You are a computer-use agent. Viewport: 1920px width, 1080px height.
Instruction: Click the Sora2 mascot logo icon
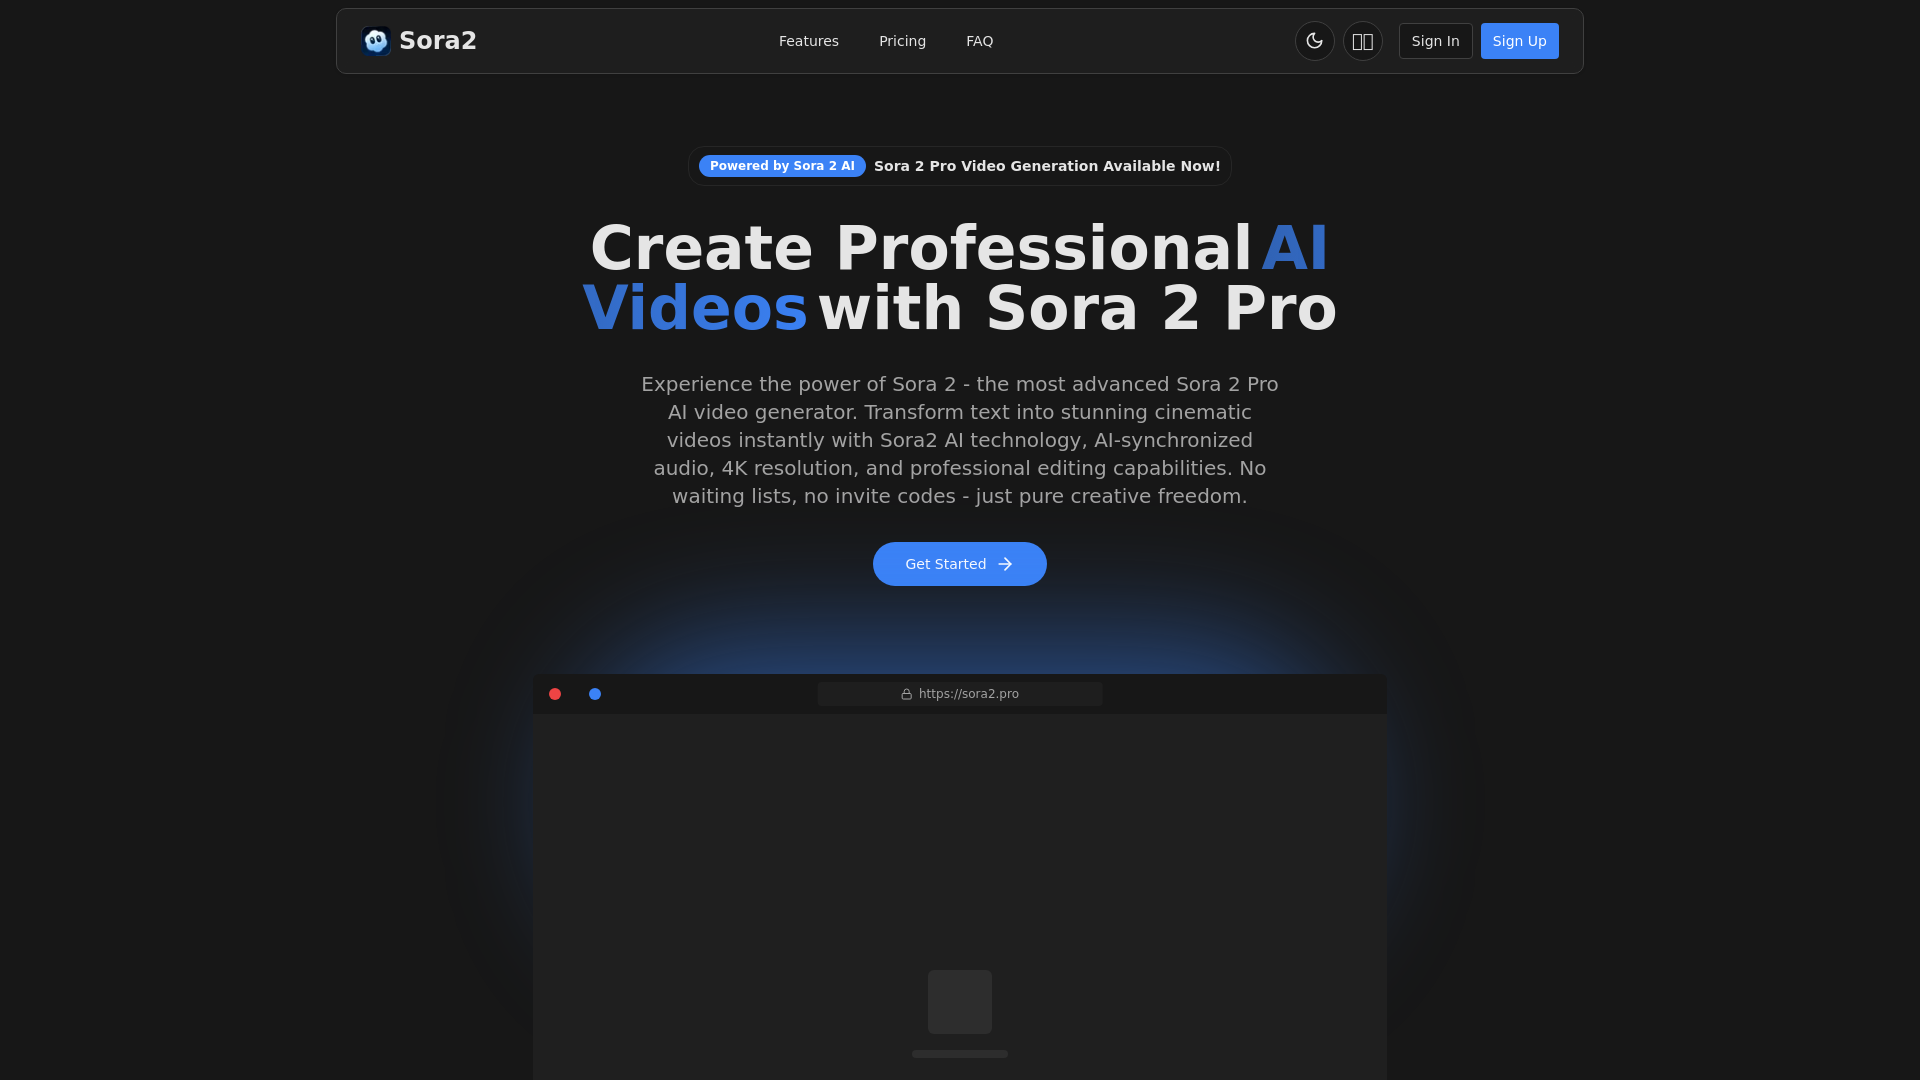(376, 41)
